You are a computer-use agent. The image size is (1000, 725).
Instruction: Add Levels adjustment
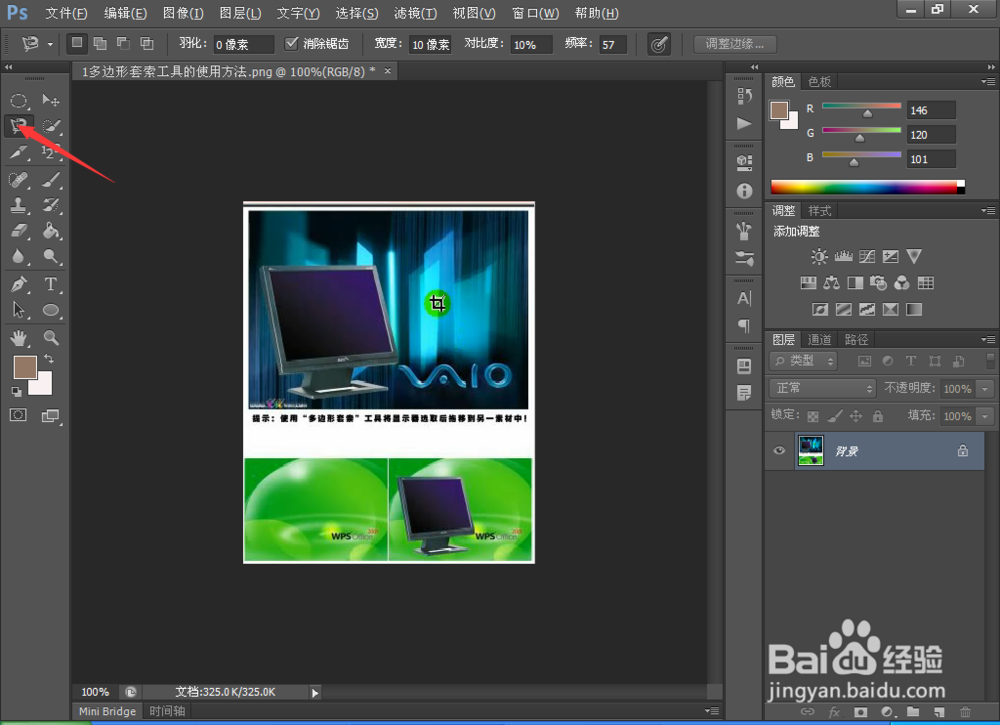point(843,256)
